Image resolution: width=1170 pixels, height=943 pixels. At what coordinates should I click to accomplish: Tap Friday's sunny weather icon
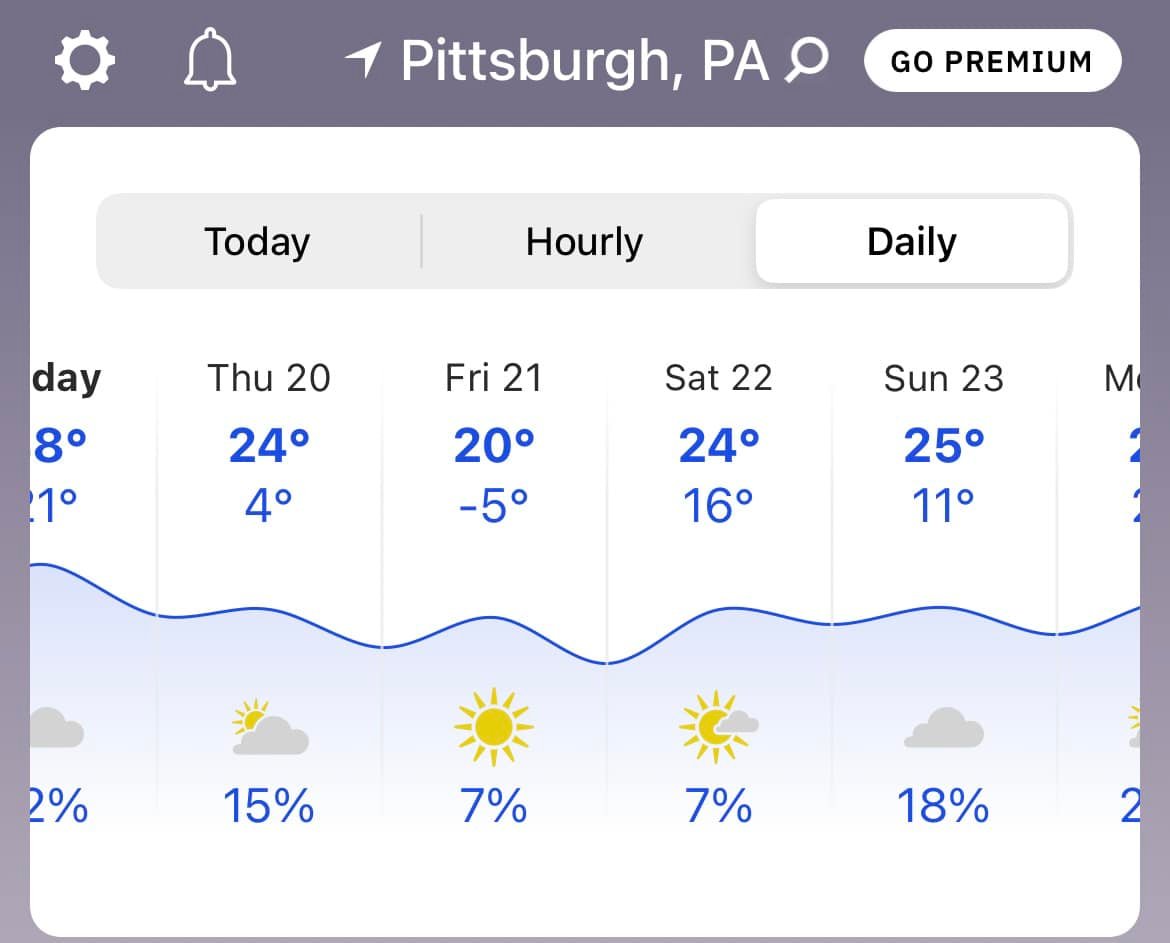[x=494, y=727]
